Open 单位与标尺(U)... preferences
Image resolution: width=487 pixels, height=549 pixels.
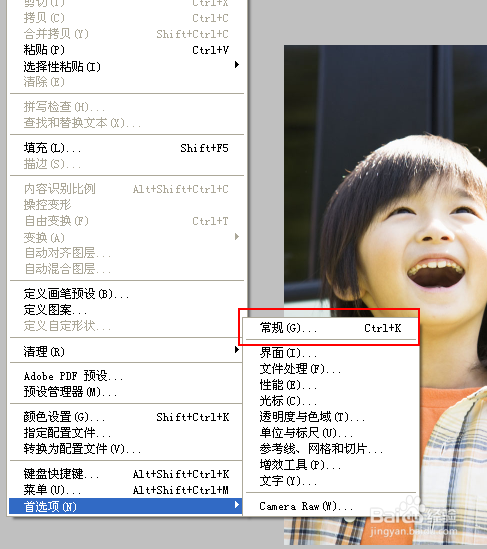pyautogui.click(x=331, y=433)
